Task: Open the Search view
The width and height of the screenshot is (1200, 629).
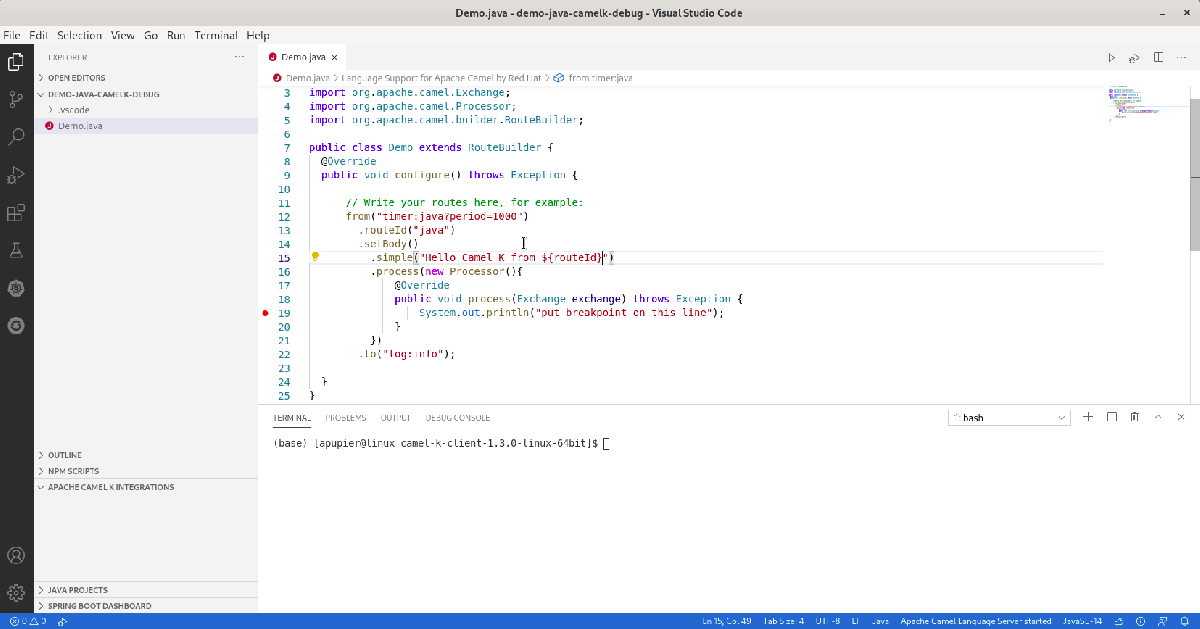Action: [x=16, y=137]
